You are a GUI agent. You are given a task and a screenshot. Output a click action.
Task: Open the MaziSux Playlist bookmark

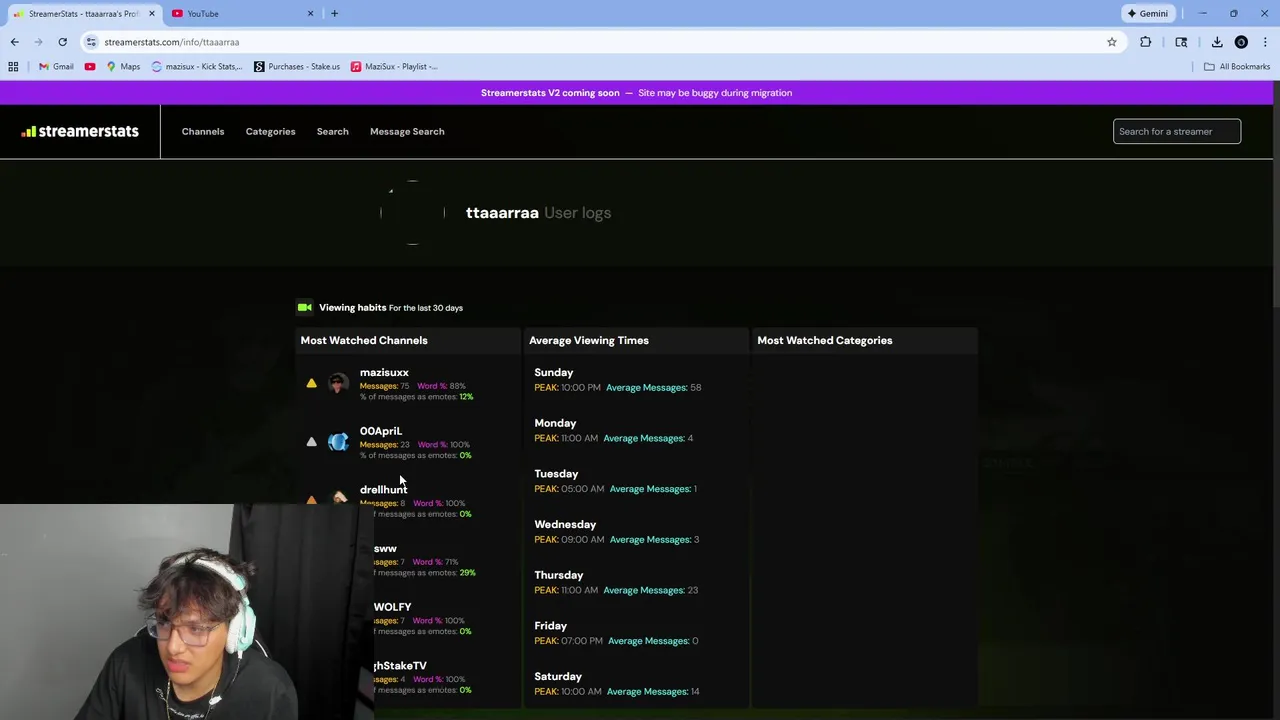[394, 66]
